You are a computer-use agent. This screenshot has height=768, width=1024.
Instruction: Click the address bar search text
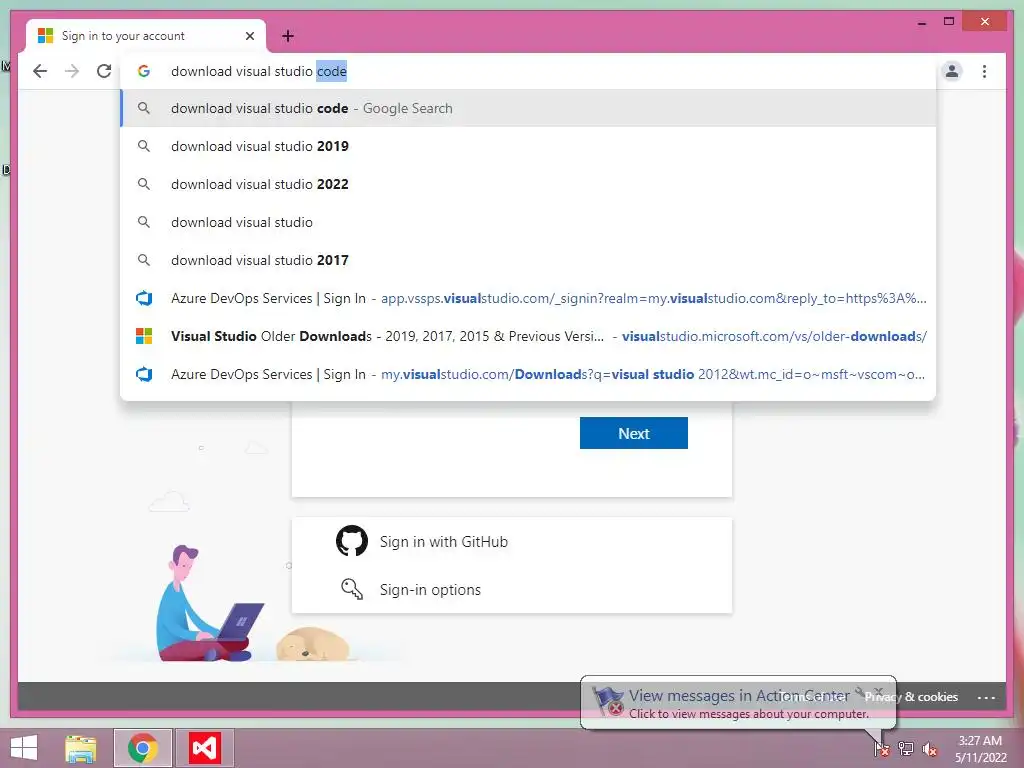pyautogui.click(x=259, y=71)
